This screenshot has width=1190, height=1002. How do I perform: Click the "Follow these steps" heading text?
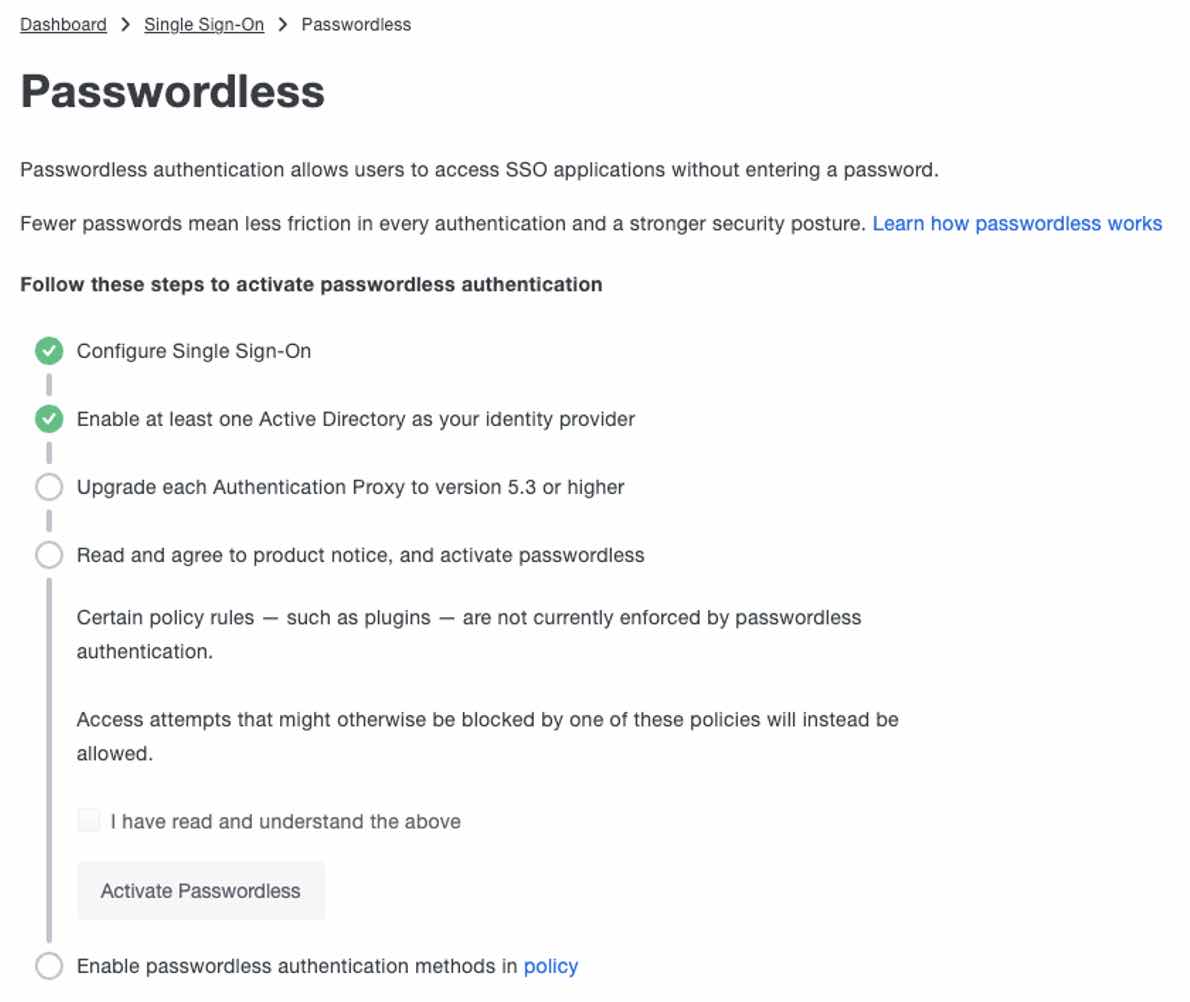click(x=310, y=284)
